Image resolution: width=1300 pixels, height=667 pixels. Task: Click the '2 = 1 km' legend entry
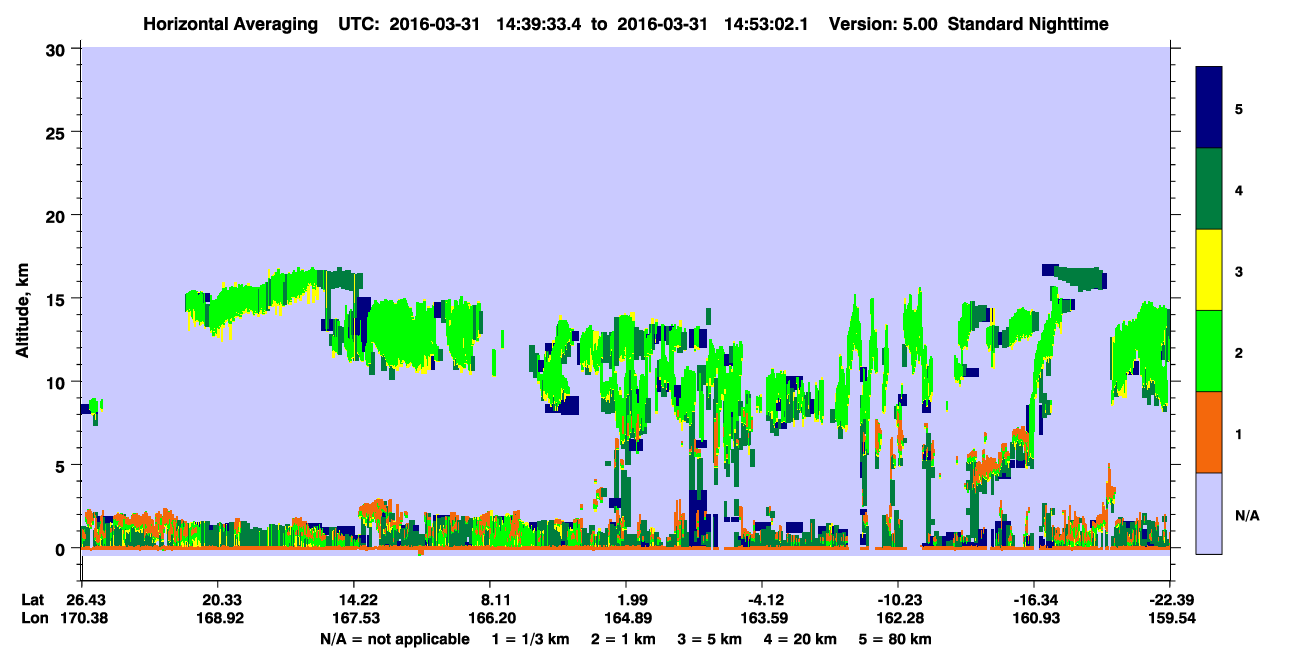pyautogui.click(x=622, y=639)
